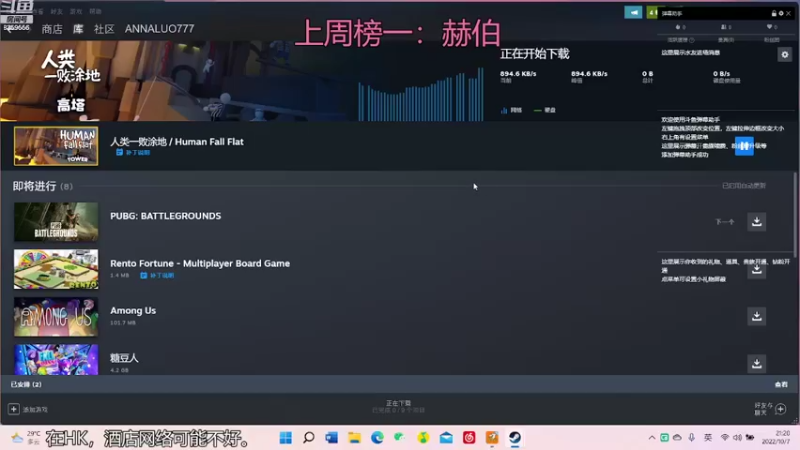This screenshot has height=450, width=800.
Task: Click the blue floating widget in the overlay
Action: click(x=744, y=146)
